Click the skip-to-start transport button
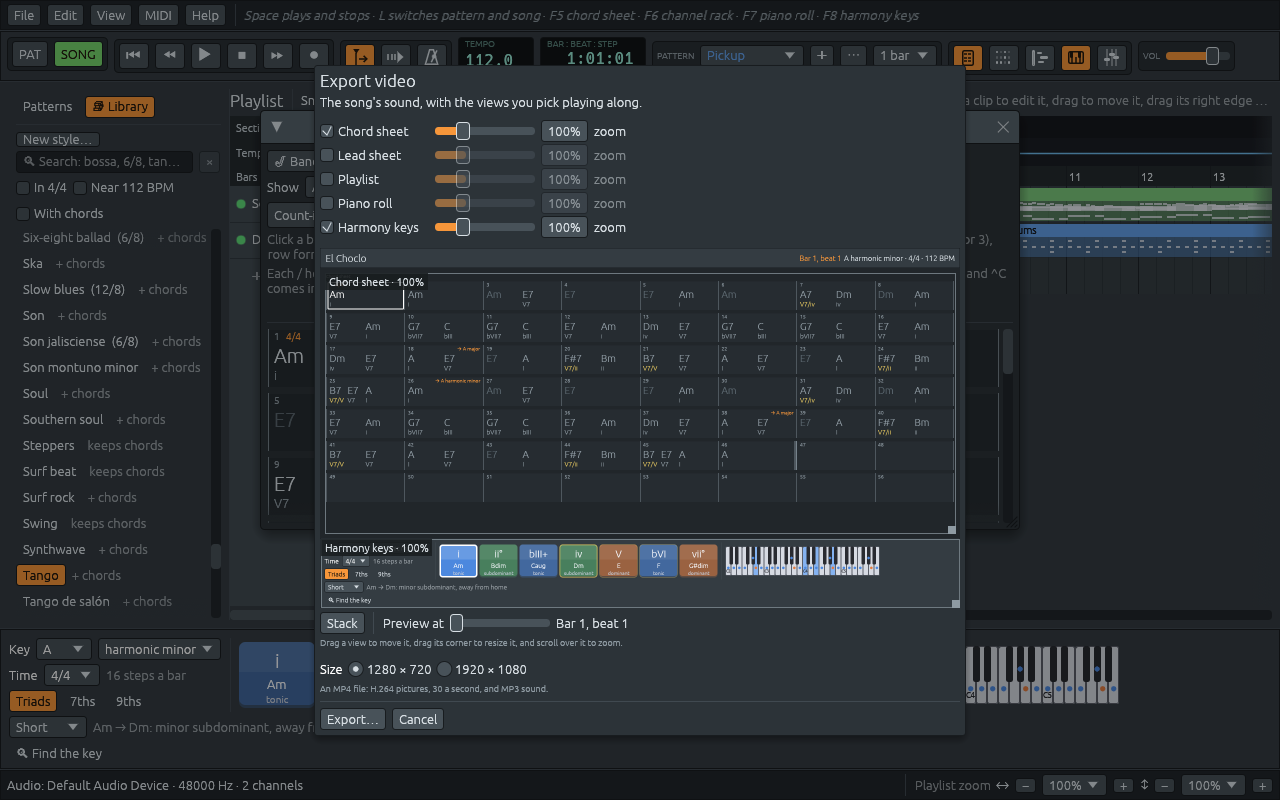 pos(133,55)
